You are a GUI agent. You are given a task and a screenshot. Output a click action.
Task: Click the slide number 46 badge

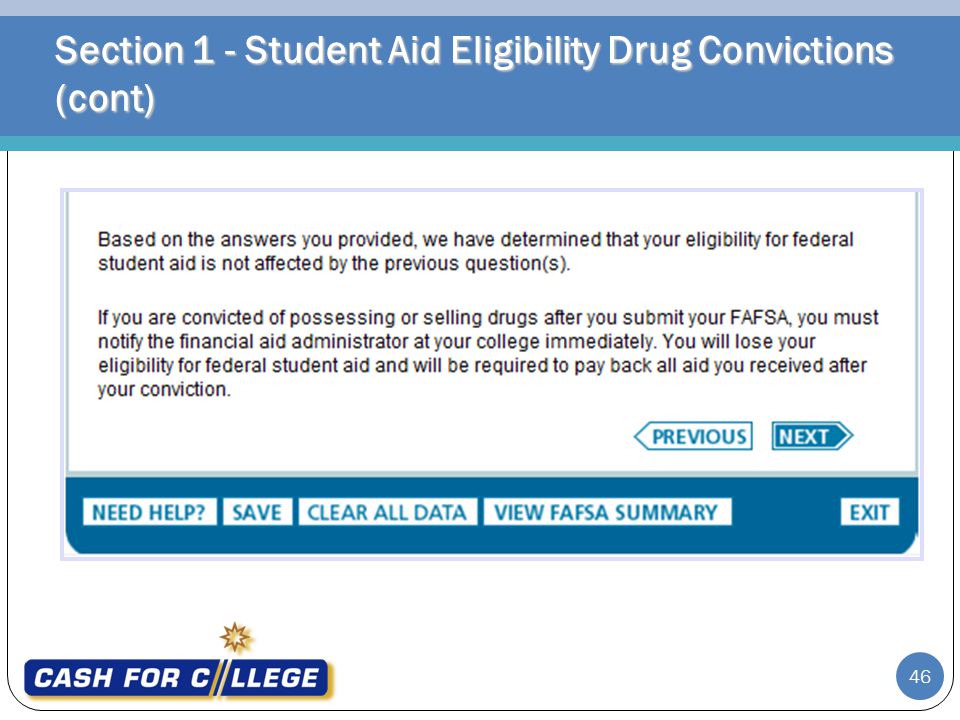click(920, 677)
